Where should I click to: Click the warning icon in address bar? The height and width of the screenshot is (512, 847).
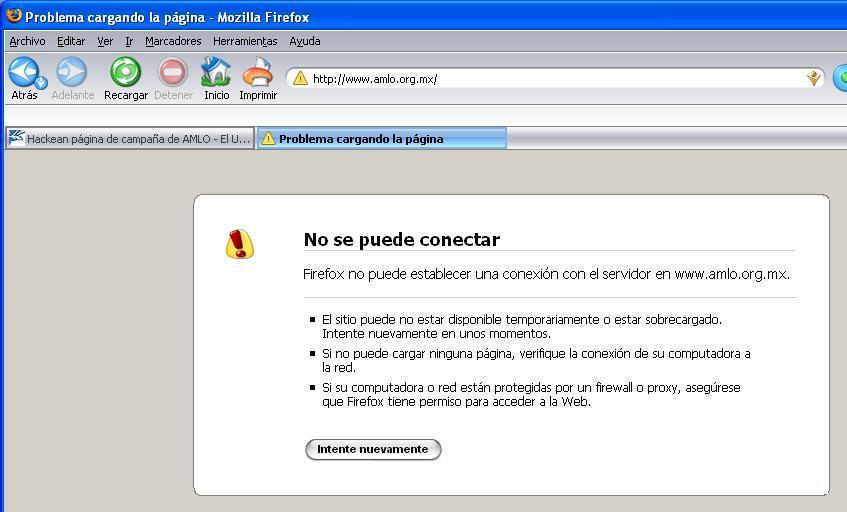pyautogui.click(x=300, y=79)
